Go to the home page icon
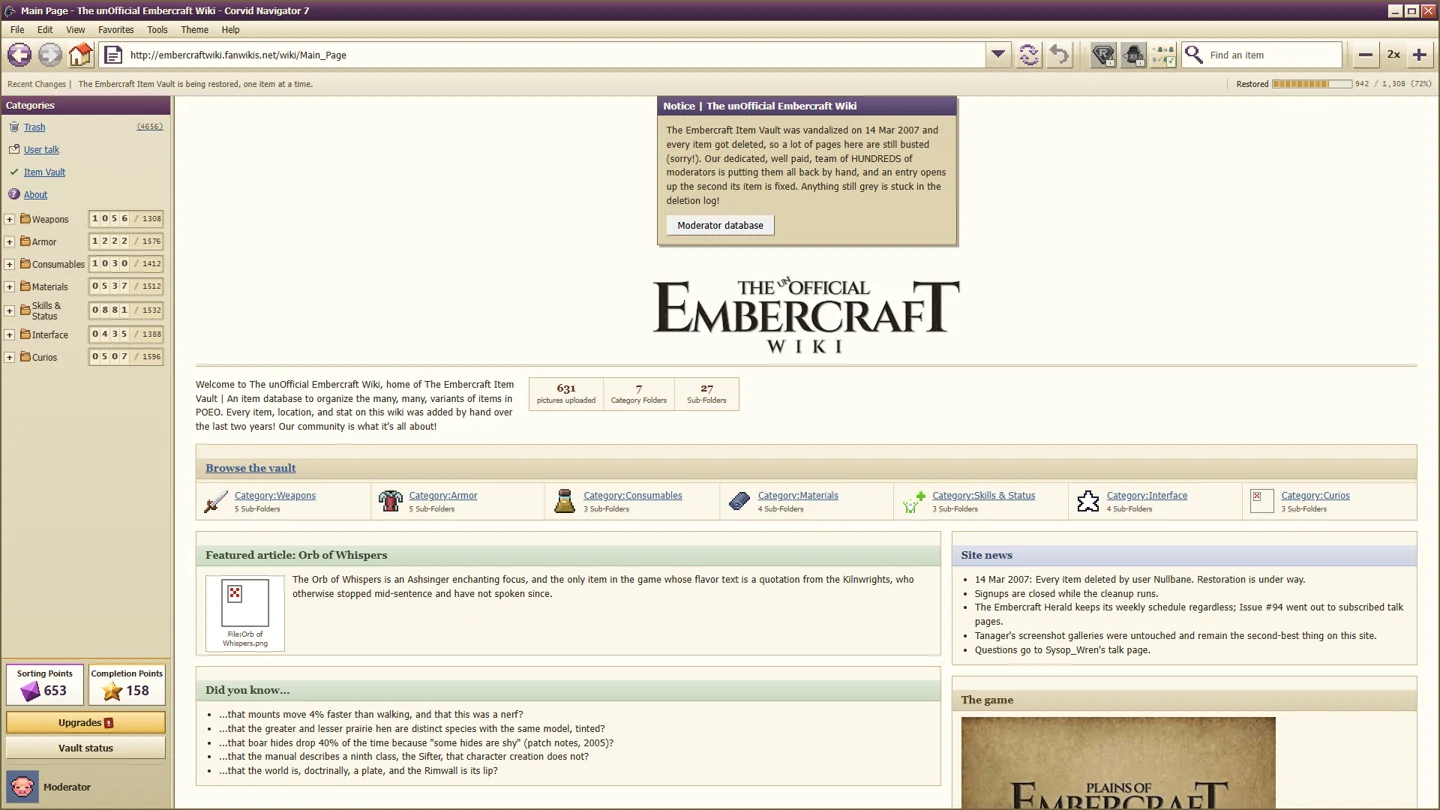This screenshot has height=810, width=1440. 80,55
